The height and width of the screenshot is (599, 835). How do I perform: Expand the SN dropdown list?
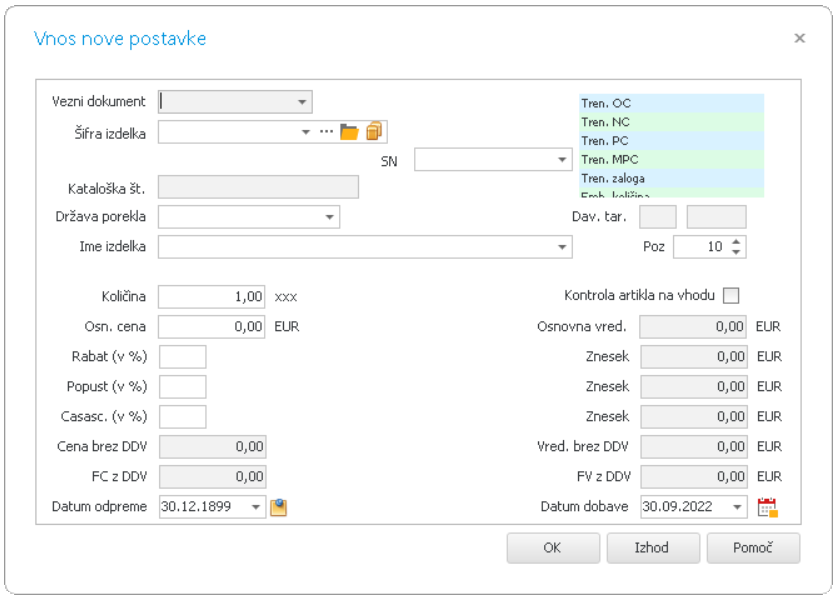[562, 160]
